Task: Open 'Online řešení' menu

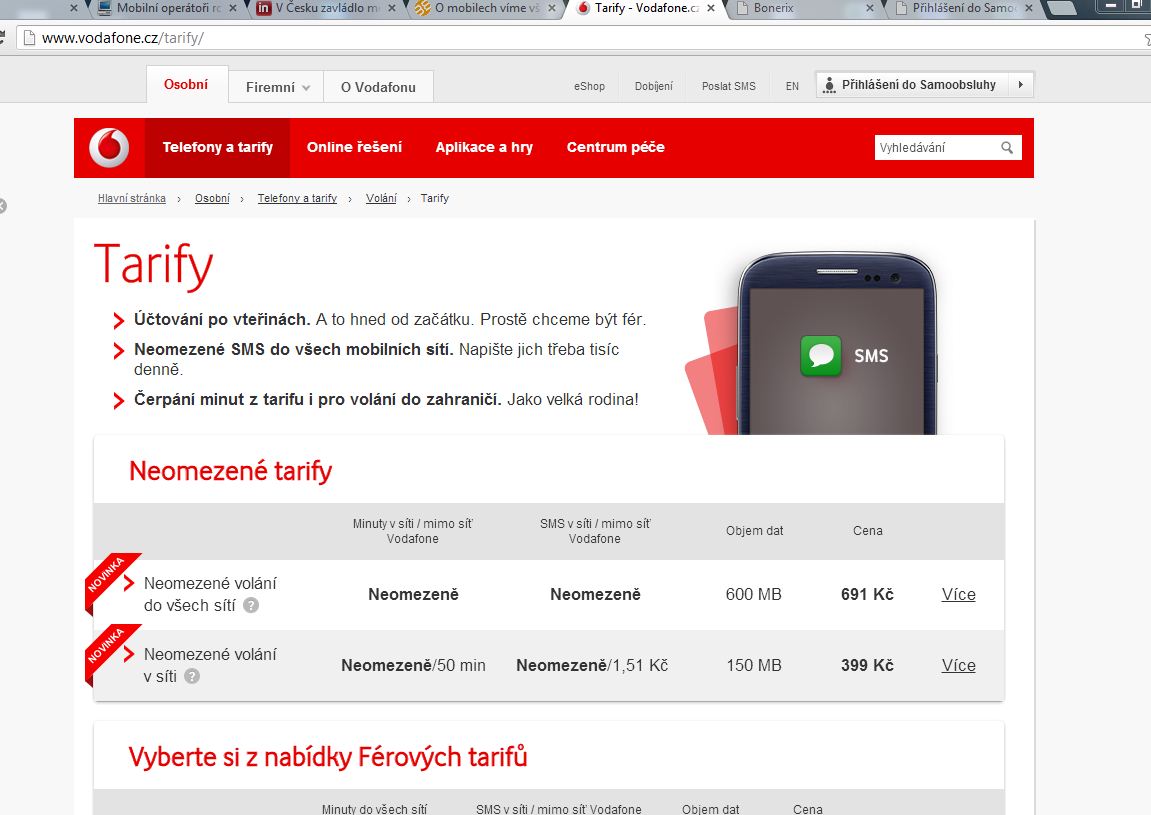Action: (355, 148)
